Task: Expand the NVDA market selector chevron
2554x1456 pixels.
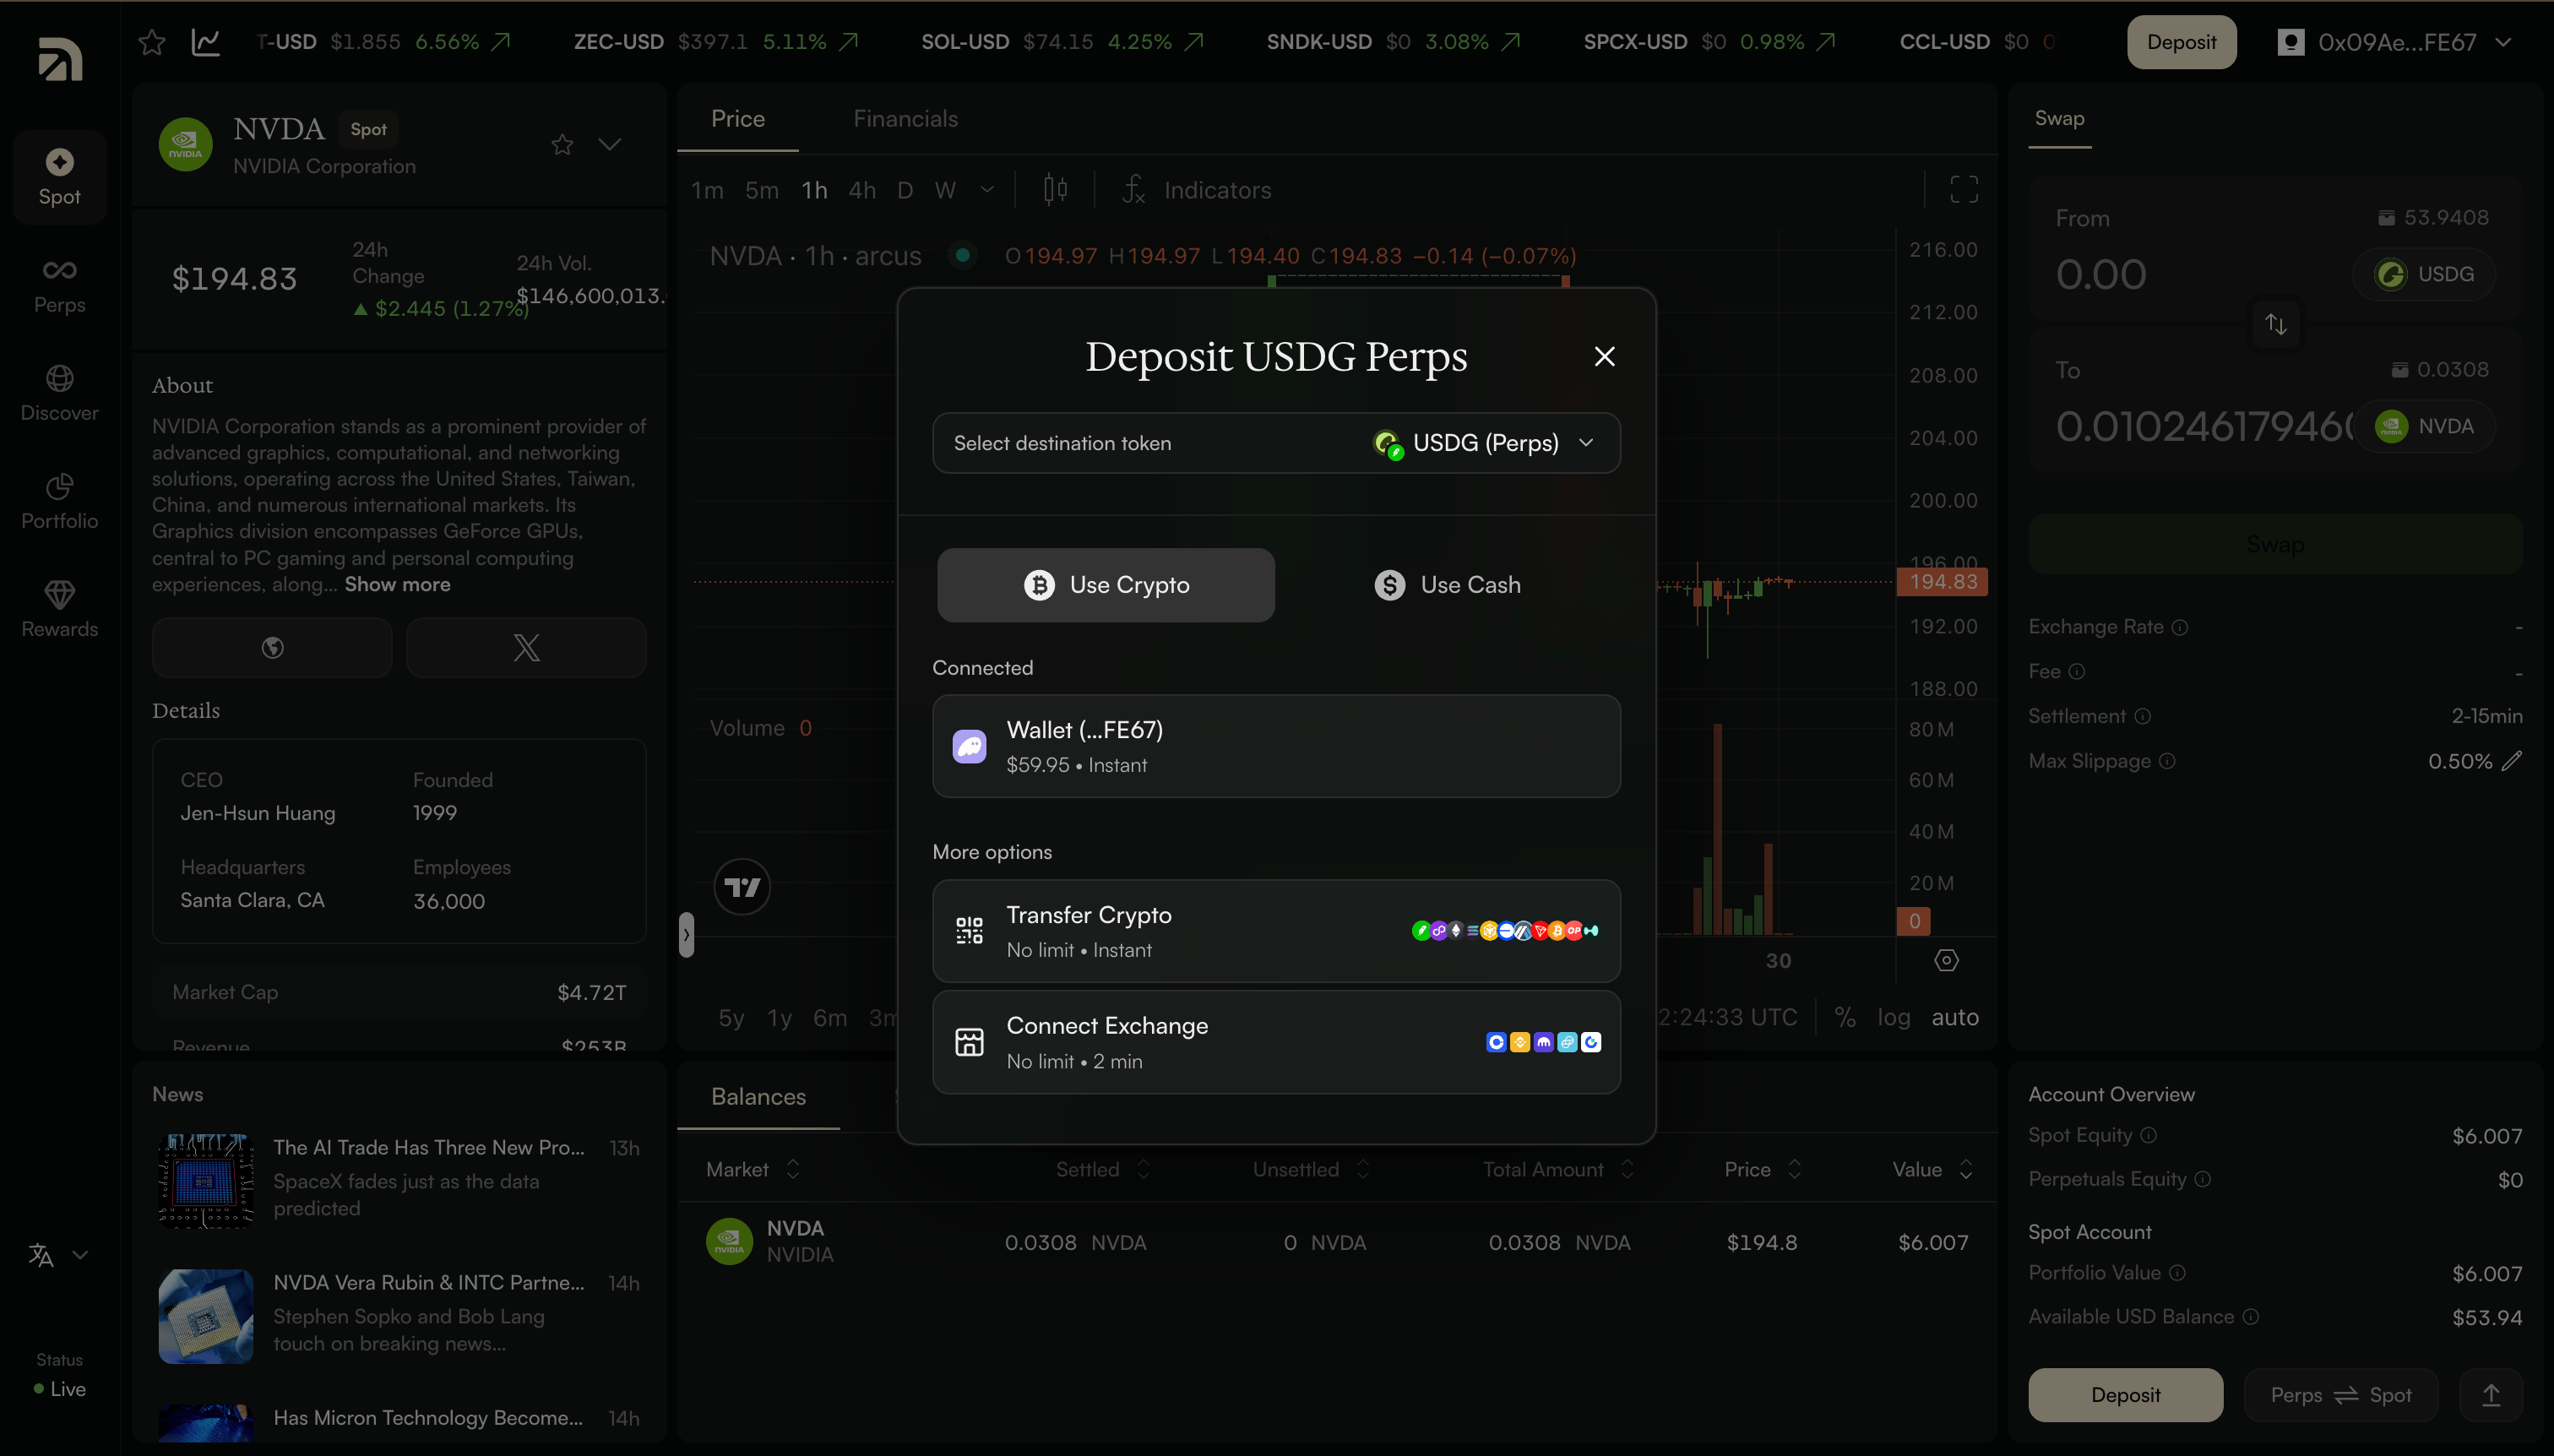Action: coord(609,145)
